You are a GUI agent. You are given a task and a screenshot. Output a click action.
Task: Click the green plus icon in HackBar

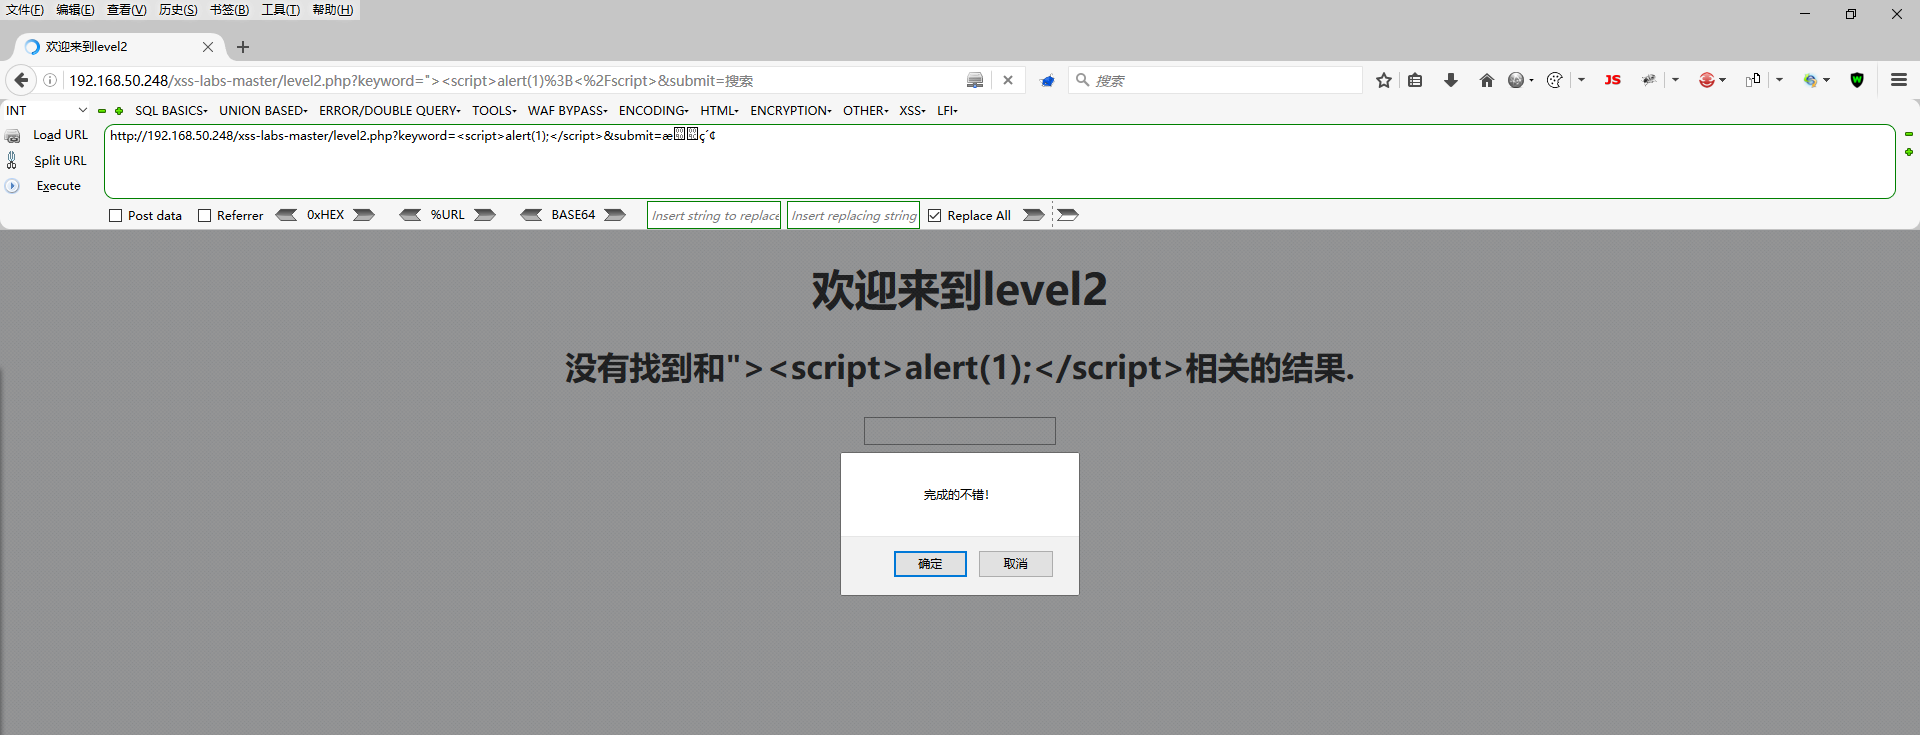(119, 111)
